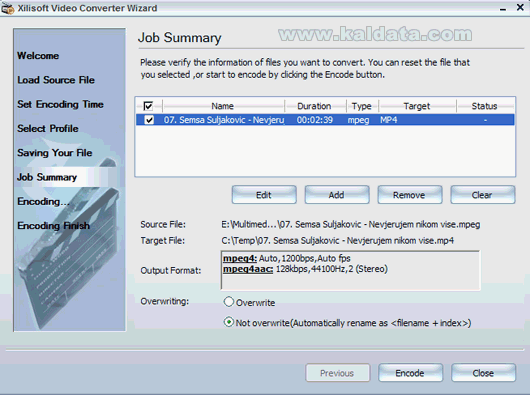
Task: Clear the file list with Clear button
Action: coord(483,195)
